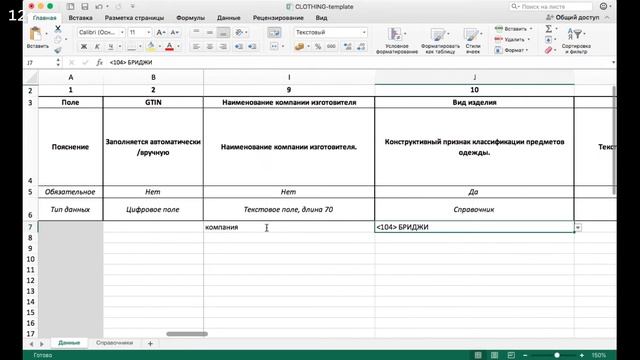Open dropdown arrow for cell J7
Viewport: 640px width, 360px height.
(x=578, y=227)
